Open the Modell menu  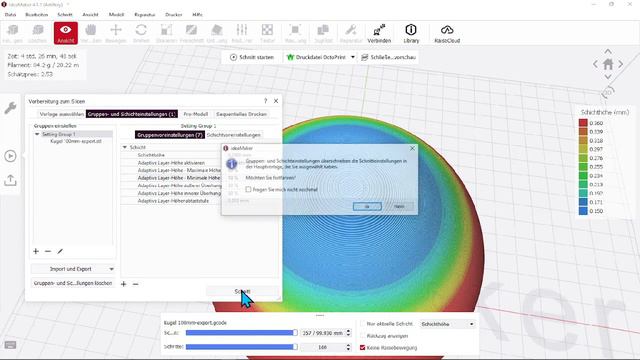(x=116, y=15)
